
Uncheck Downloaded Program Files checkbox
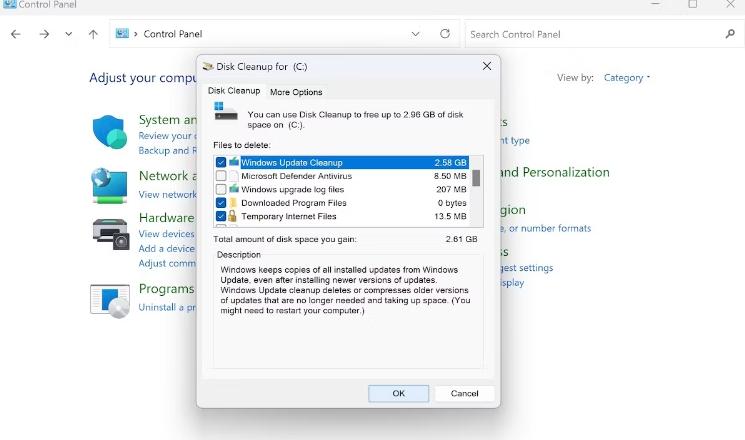[221, 203]
